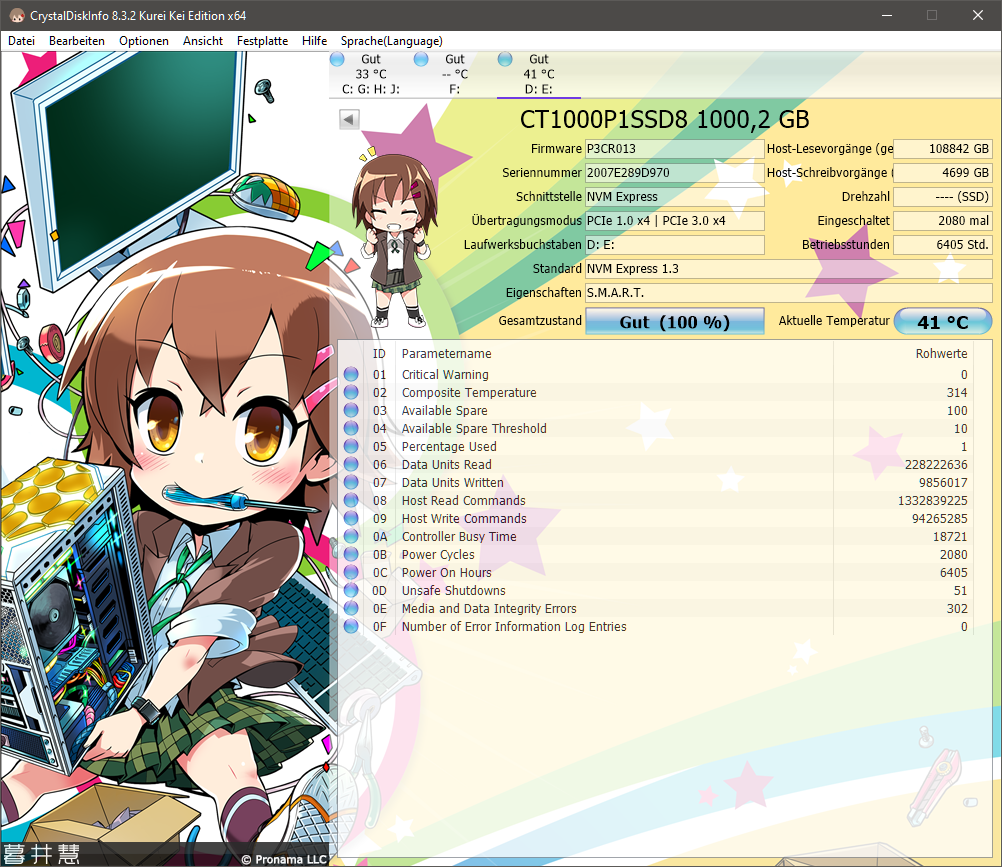Click the status orb for Host Write Commands

click(351, 518)
